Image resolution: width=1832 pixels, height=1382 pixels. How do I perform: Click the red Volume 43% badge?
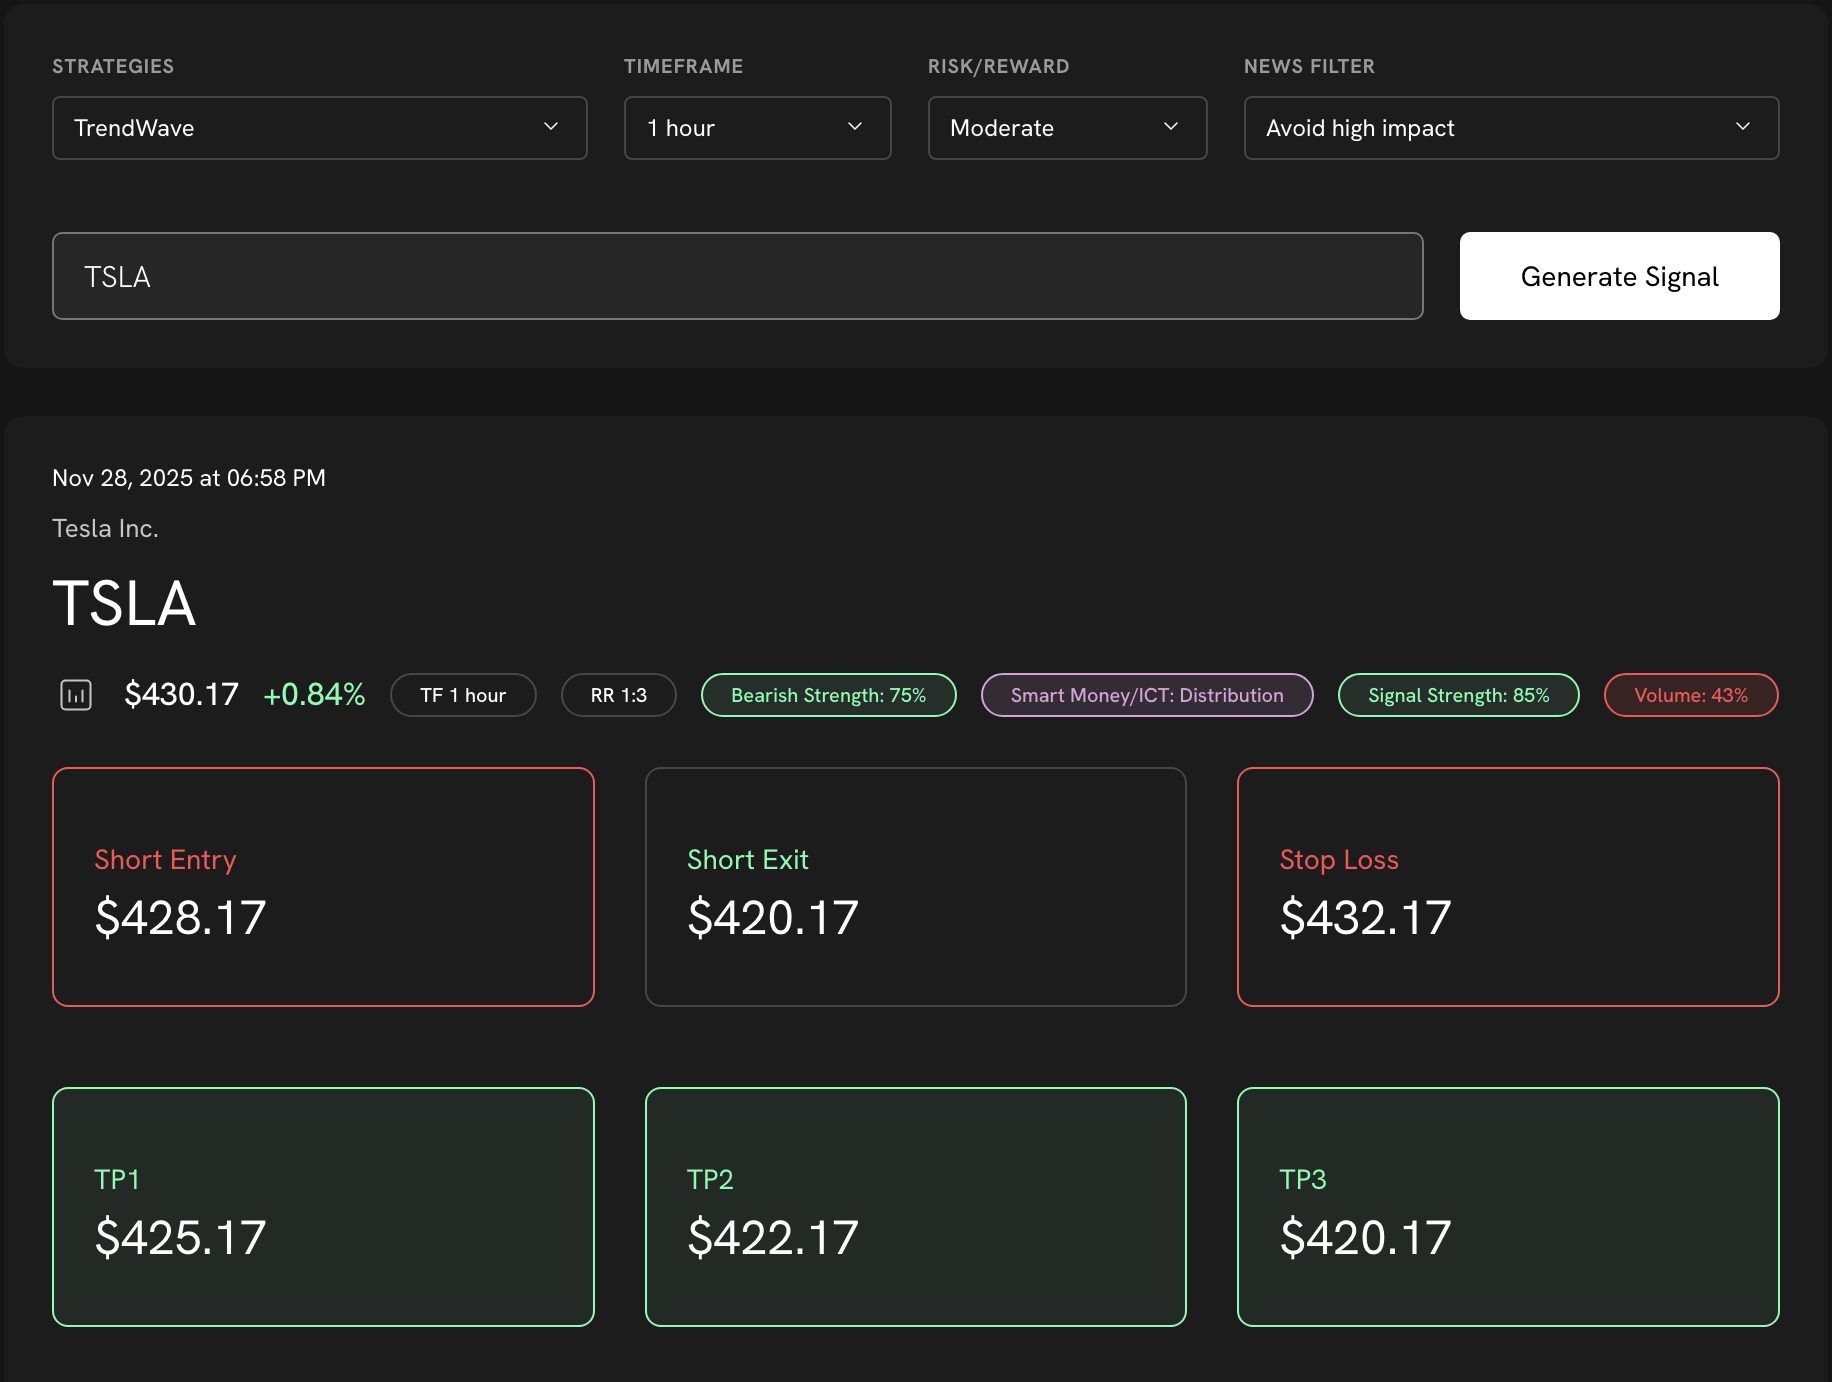1690,695
